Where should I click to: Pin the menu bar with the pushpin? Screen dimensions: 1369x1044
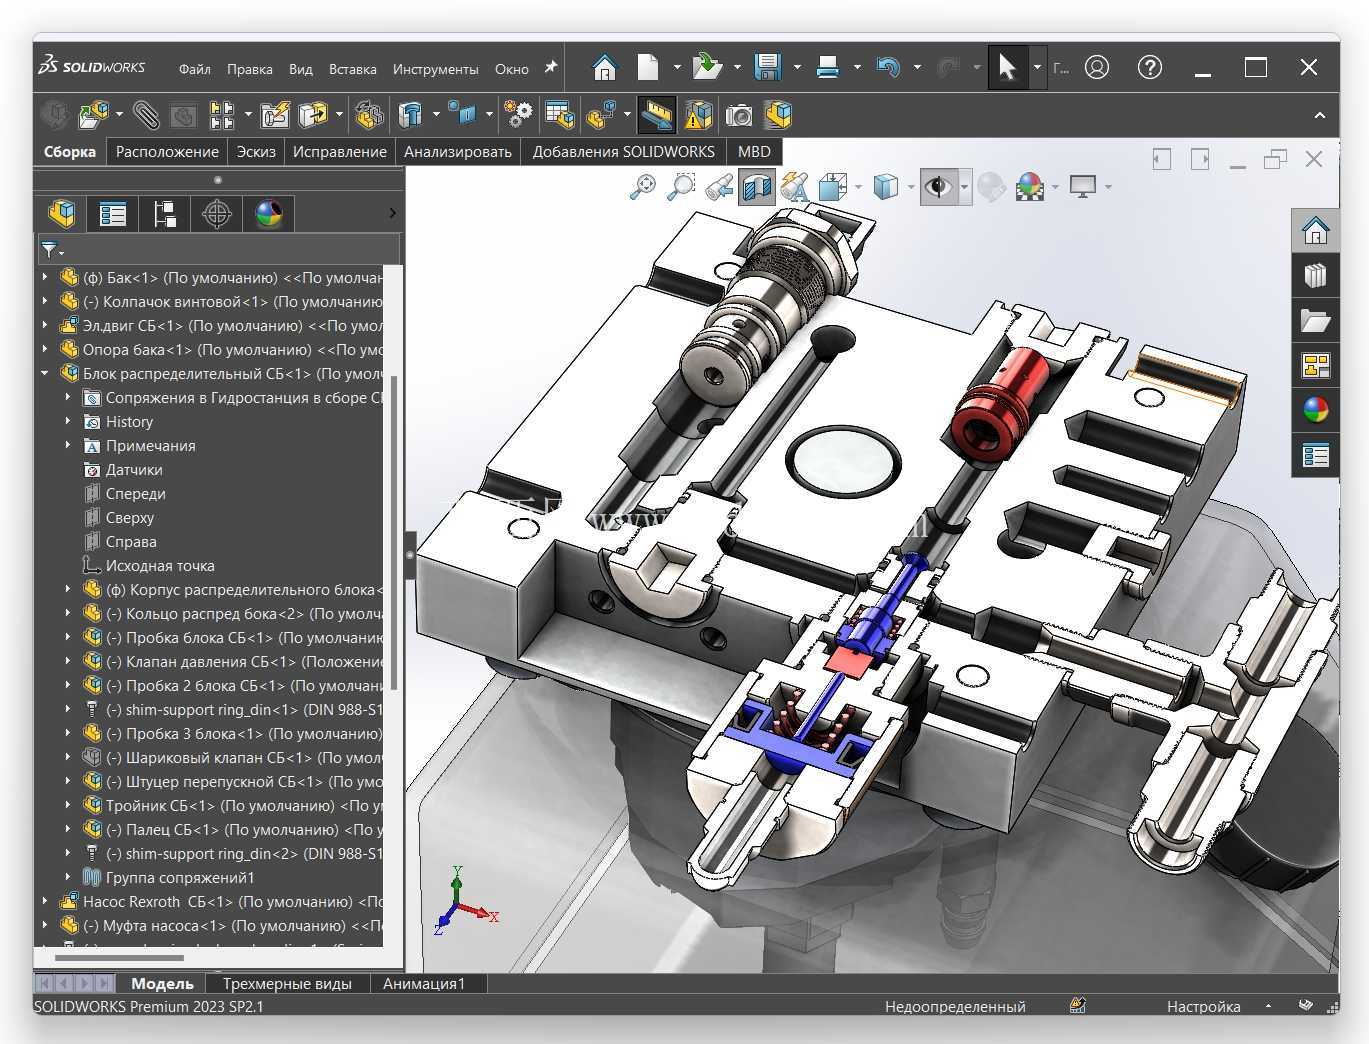(x=550, y=67)
